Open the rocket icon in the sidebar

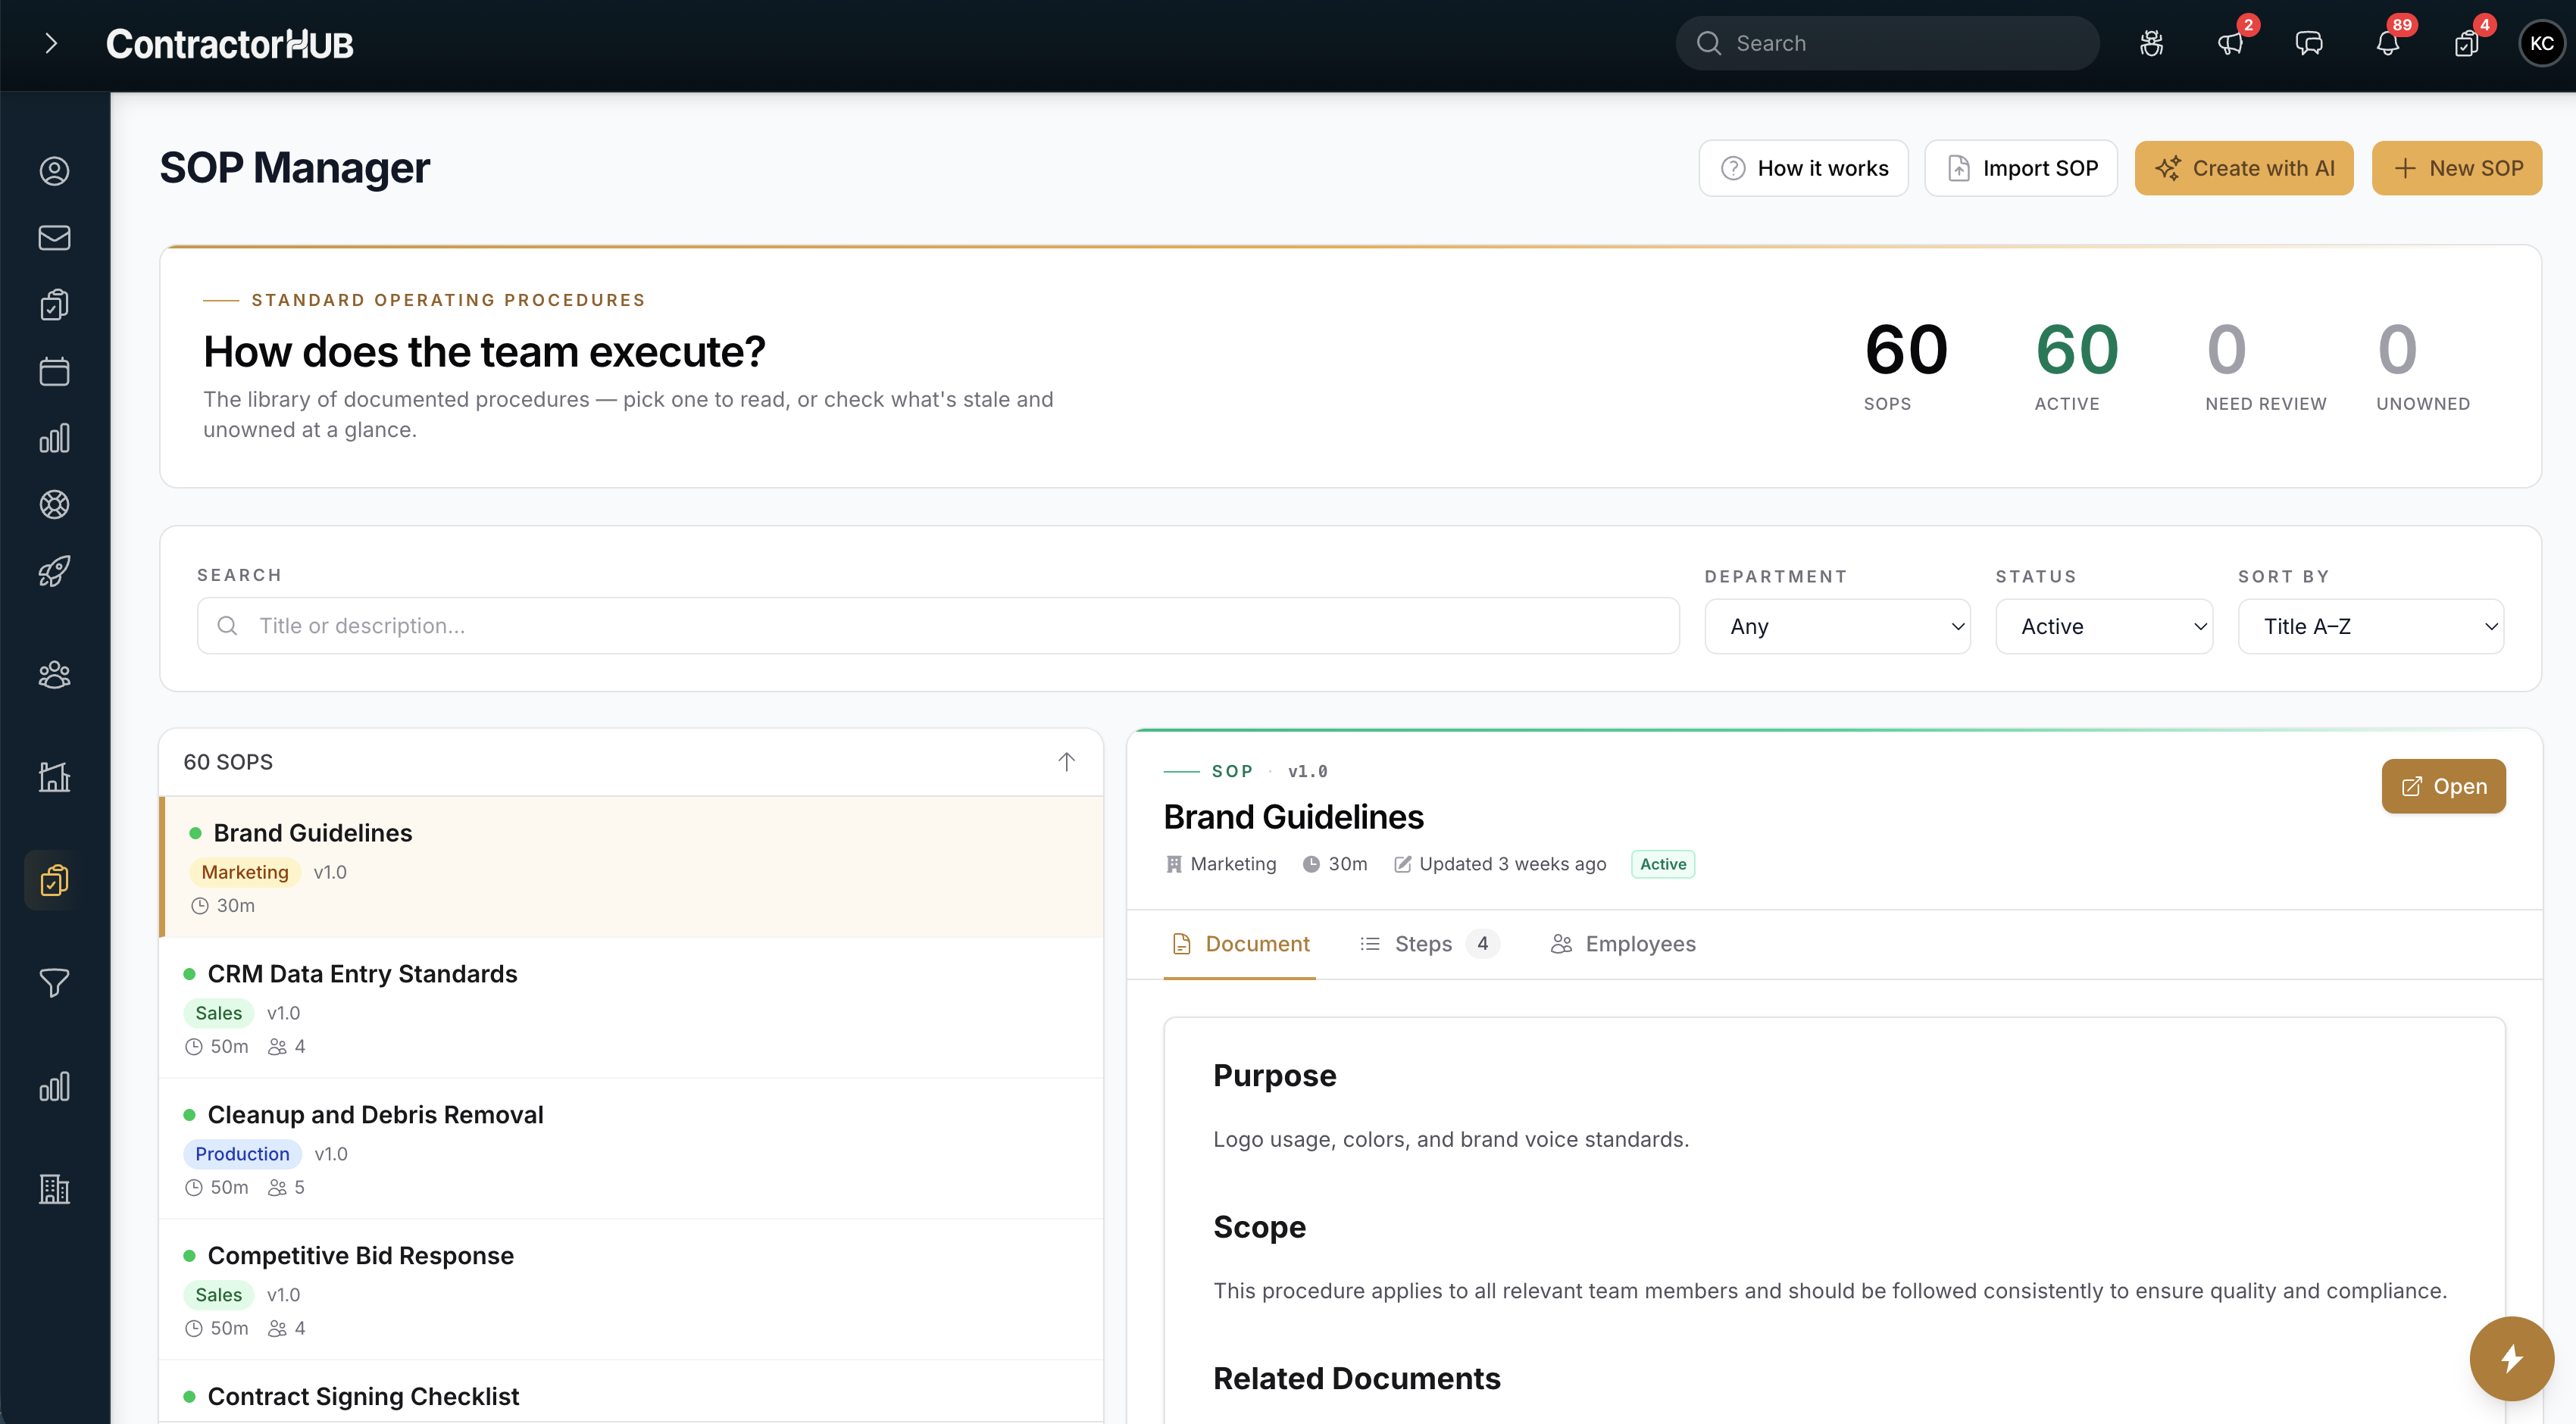click(x=54, y=571)
